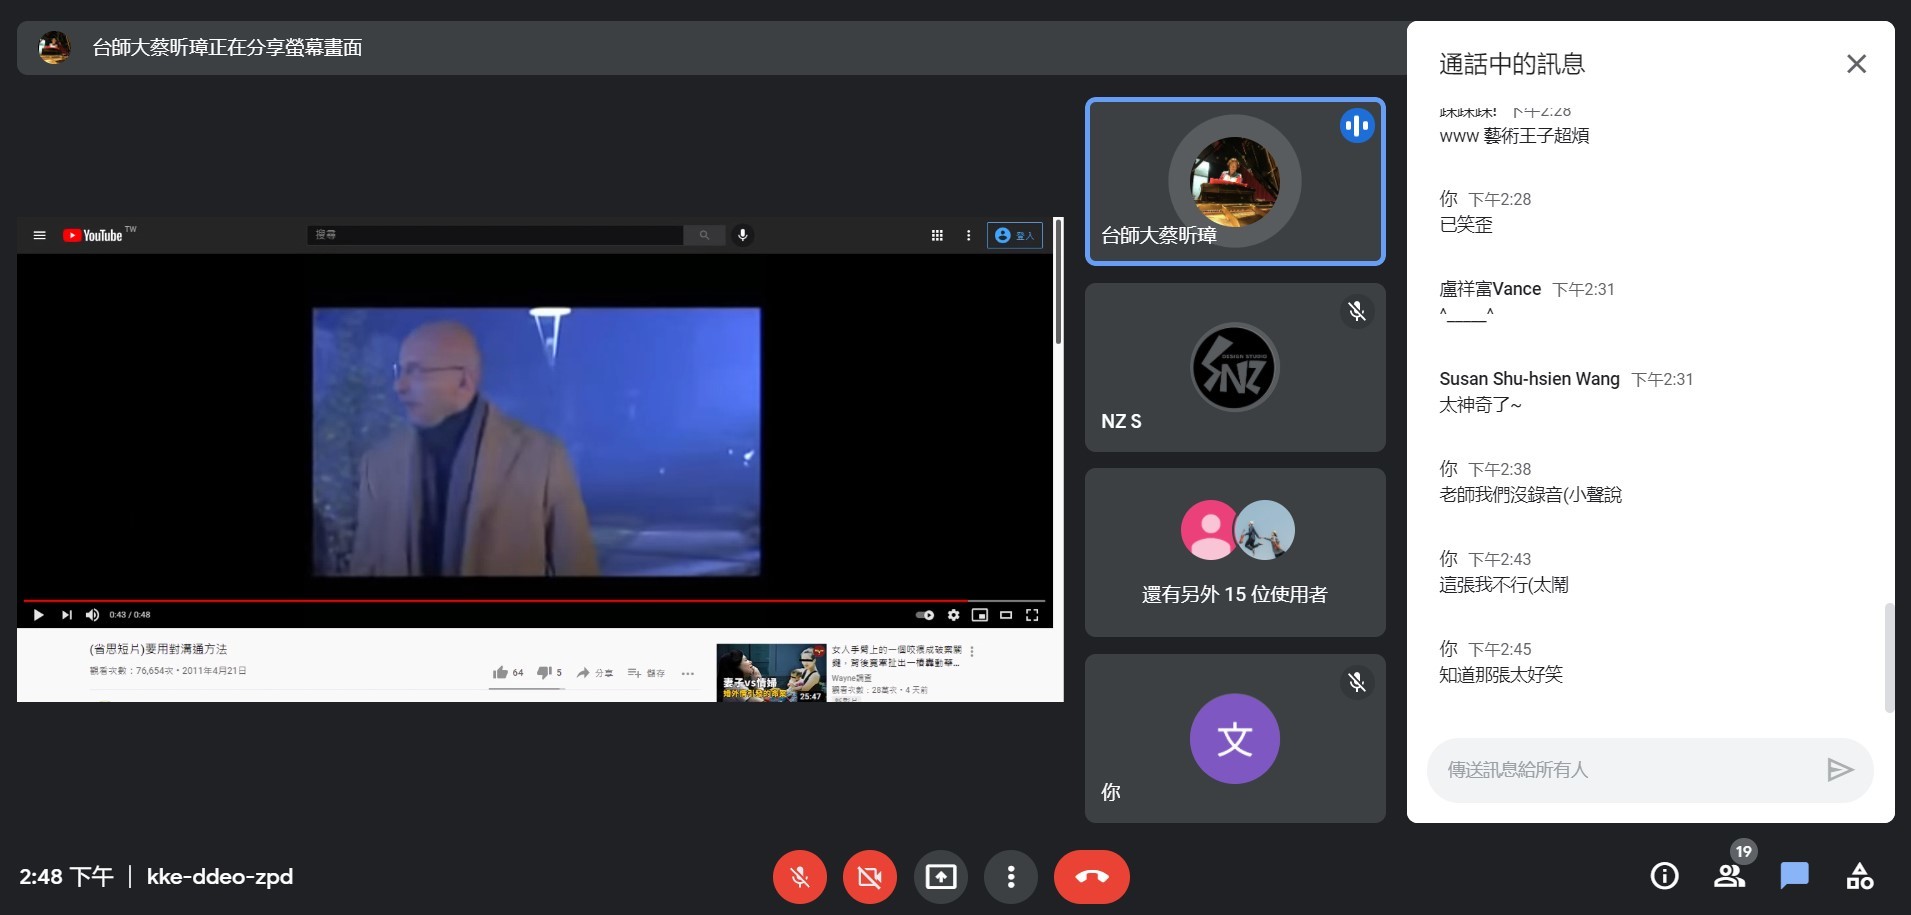Close the in-call messages panel
1911x915 pixels.
click(1856, 64)
